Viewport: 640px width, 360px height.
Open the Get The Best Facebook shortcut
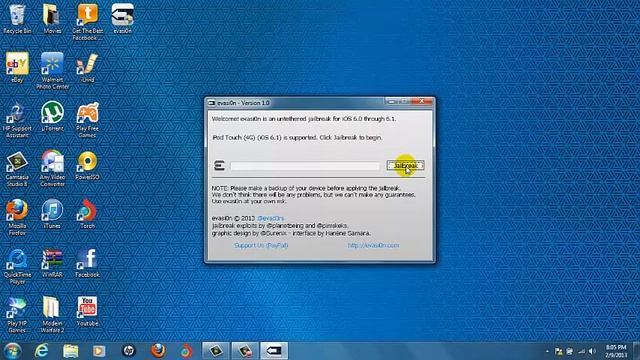pyautogui.click(x=87, y=22)
